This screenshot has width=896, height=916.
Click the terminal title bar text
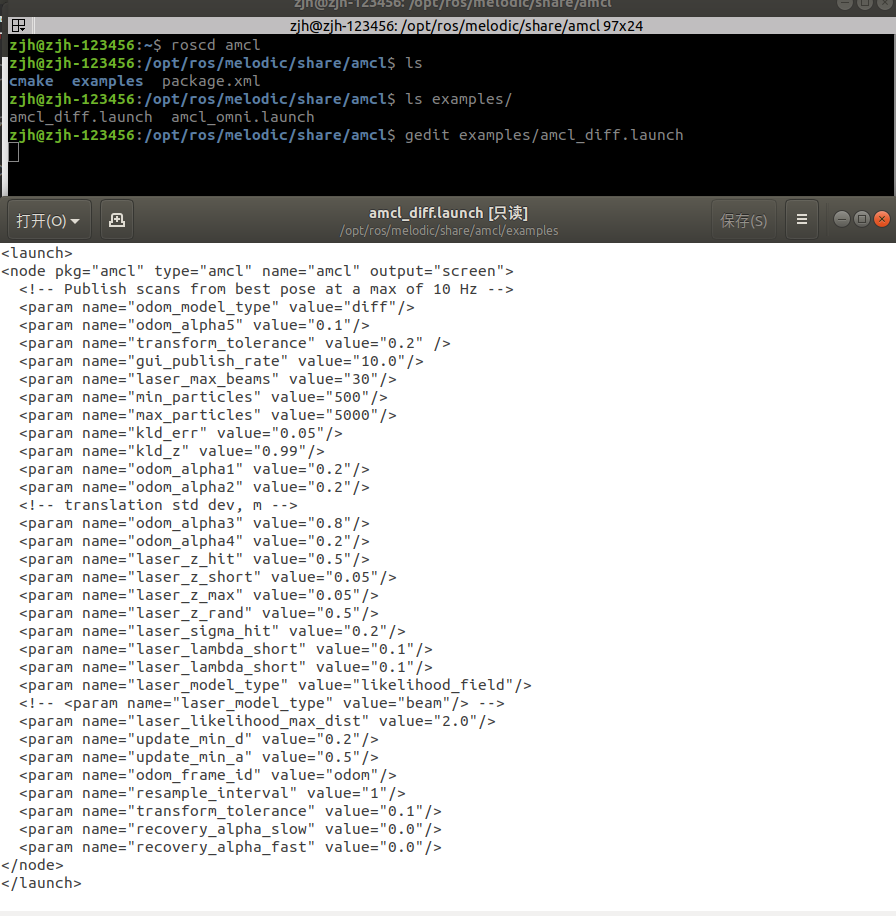(x=466, y=26)
